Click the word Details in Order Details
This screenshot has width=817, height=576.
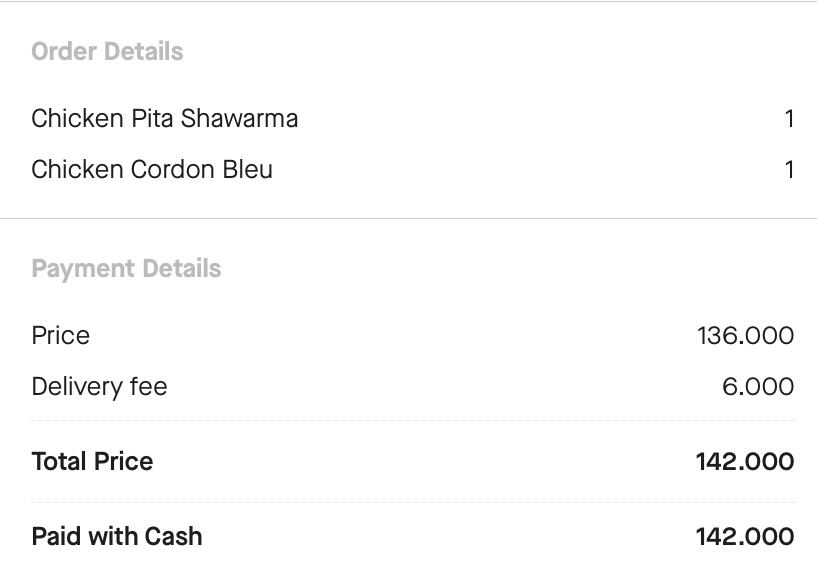point(144,52)
